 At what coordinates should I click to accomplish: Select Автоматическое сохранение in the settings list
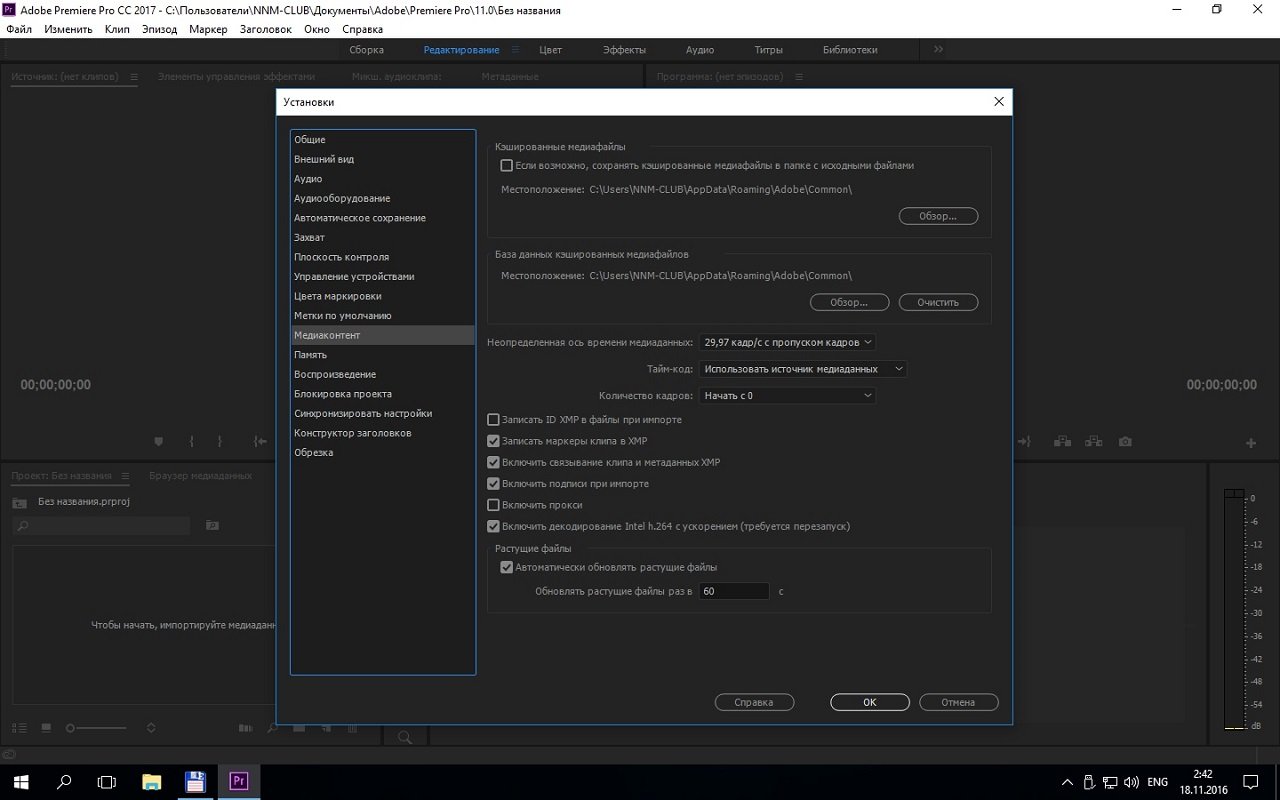(x=359, y=218)
